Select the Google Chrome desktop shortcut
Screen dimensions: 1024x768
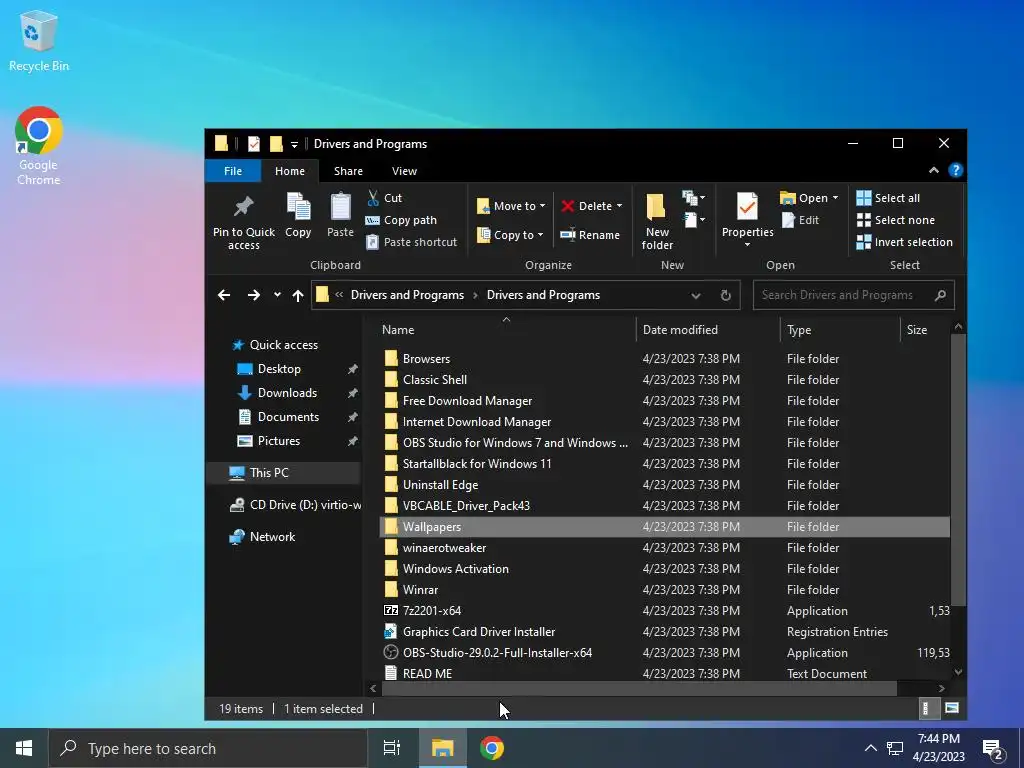[39, 146]
